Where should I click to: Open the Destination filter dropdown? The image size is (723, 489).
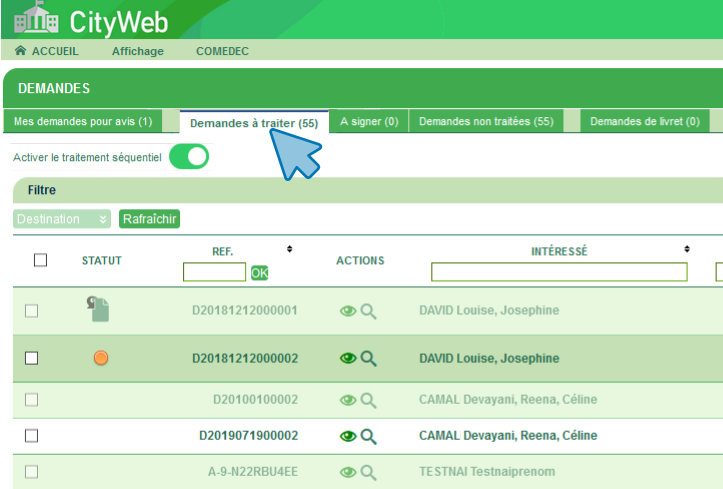[62, 219]
